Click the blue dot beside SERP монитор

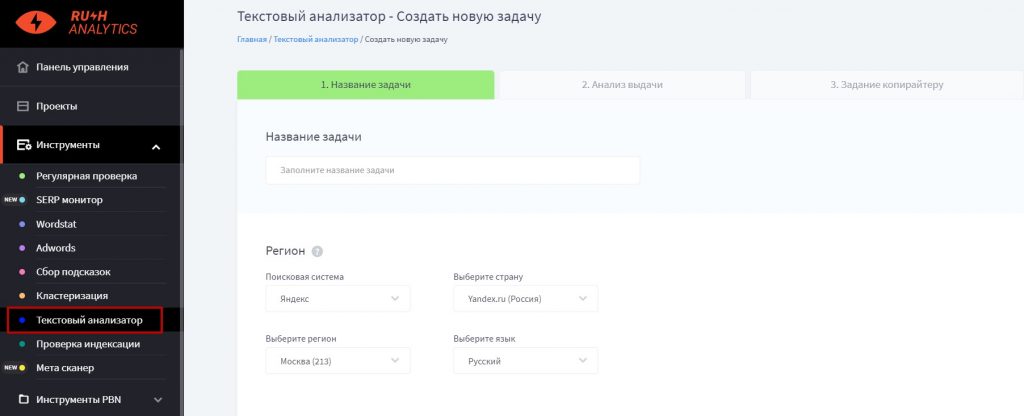(x=22, y=200)
